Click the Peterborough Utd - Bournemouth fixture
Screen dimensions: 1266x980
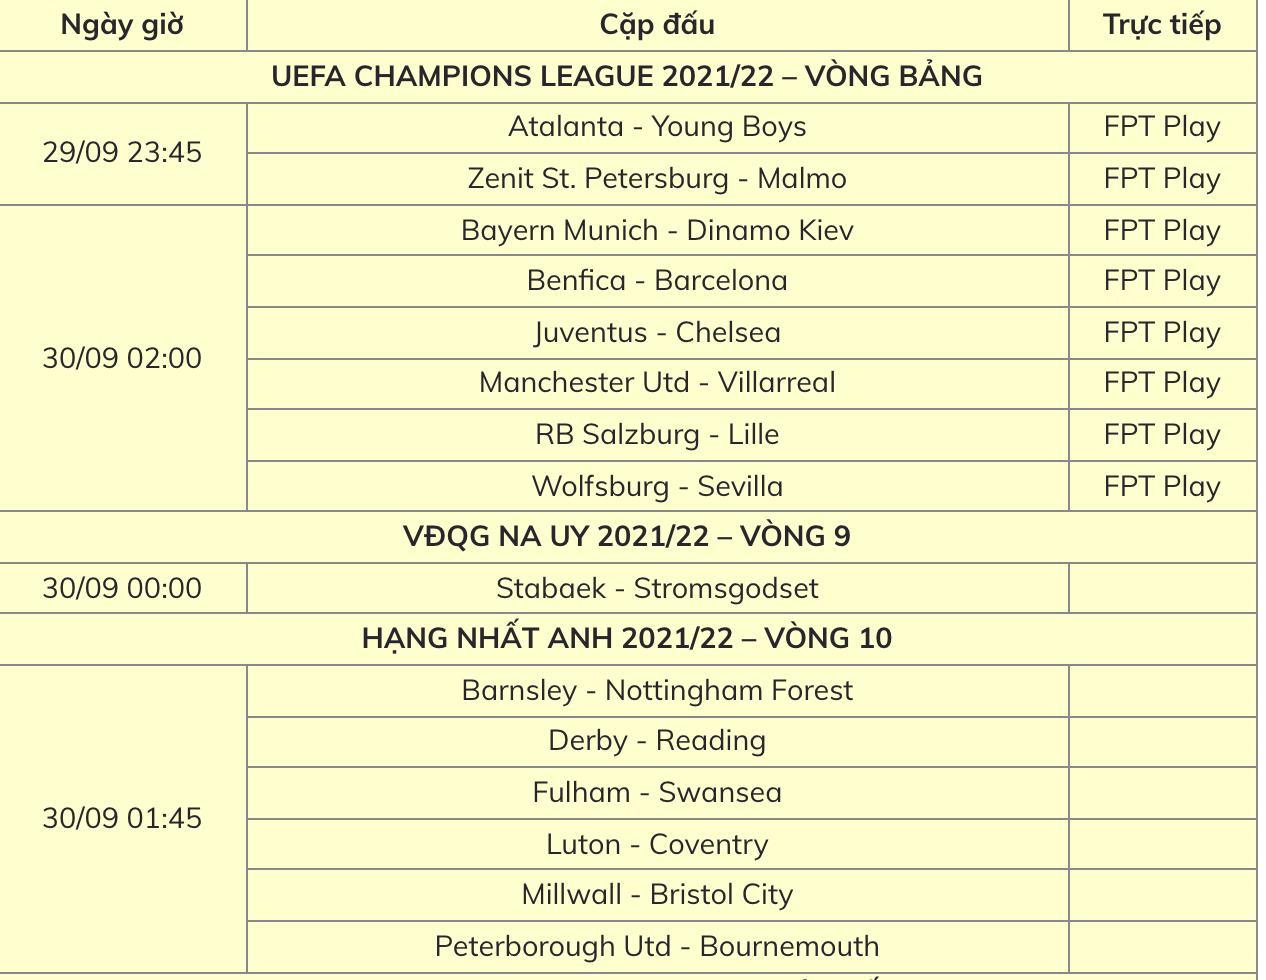657,946
